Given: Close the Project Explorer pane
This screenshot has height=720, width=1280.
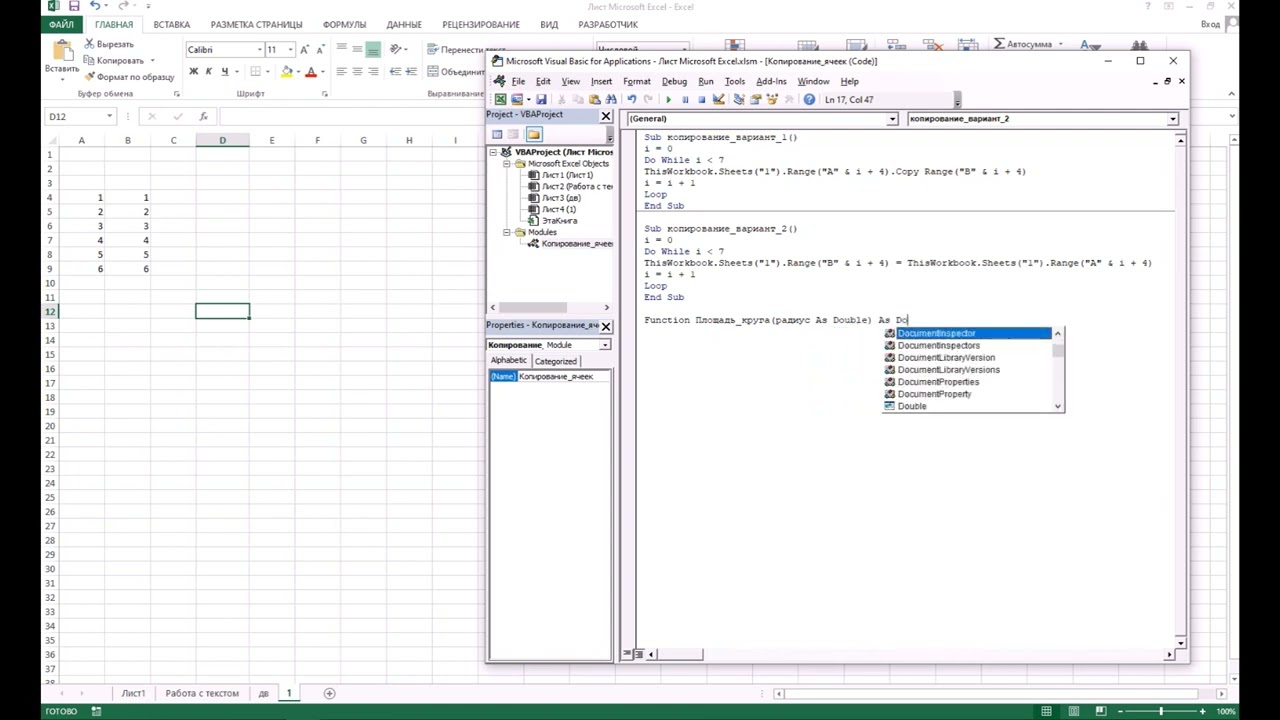Looking at the screenshot, I should tap(605, 116).
